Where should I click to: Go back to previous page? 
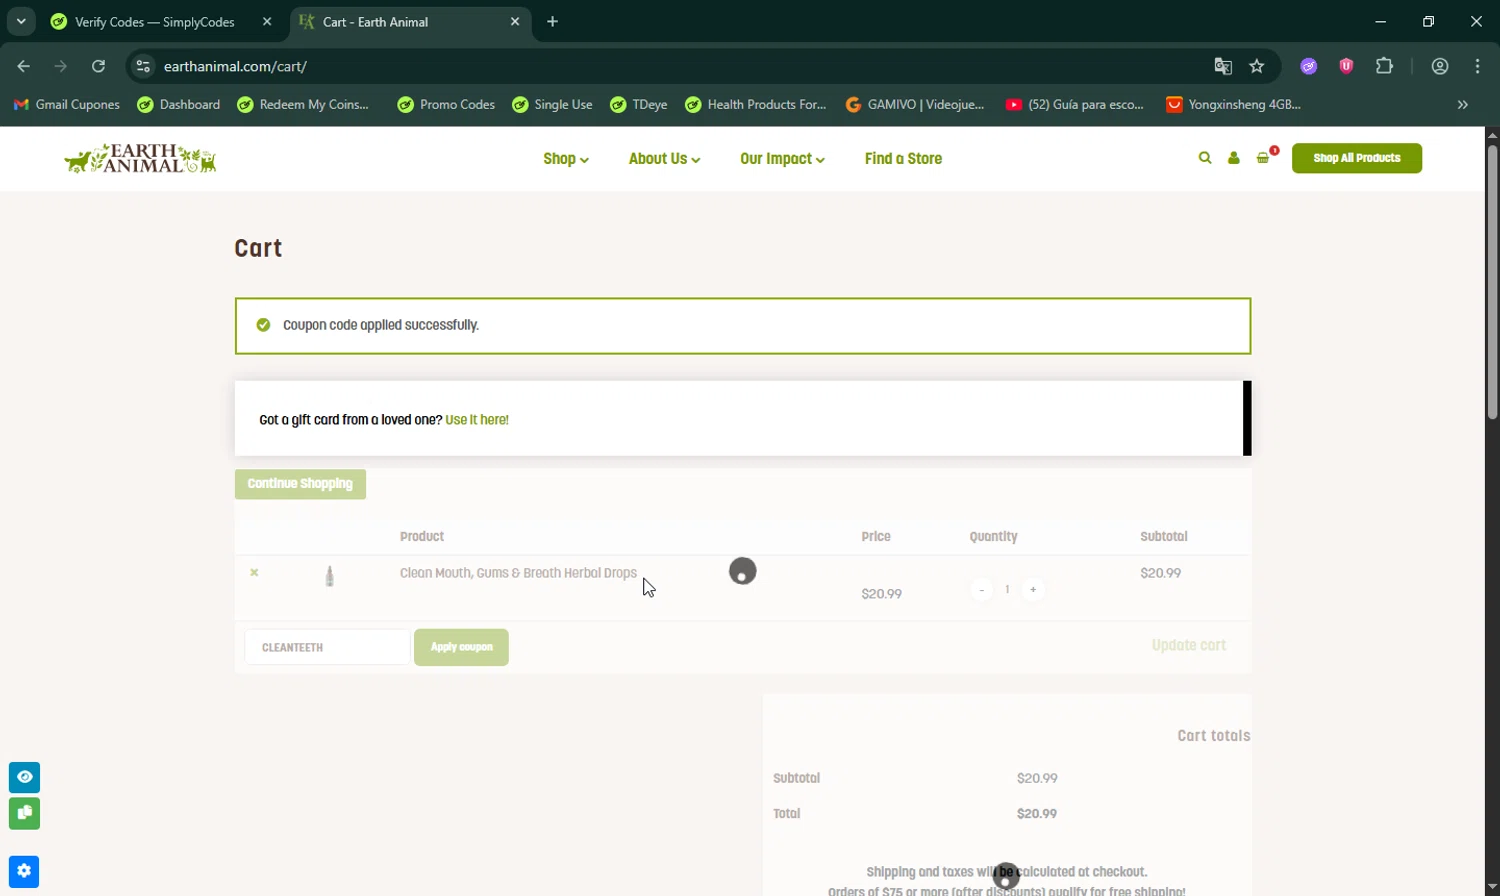(x=24, y=66)
